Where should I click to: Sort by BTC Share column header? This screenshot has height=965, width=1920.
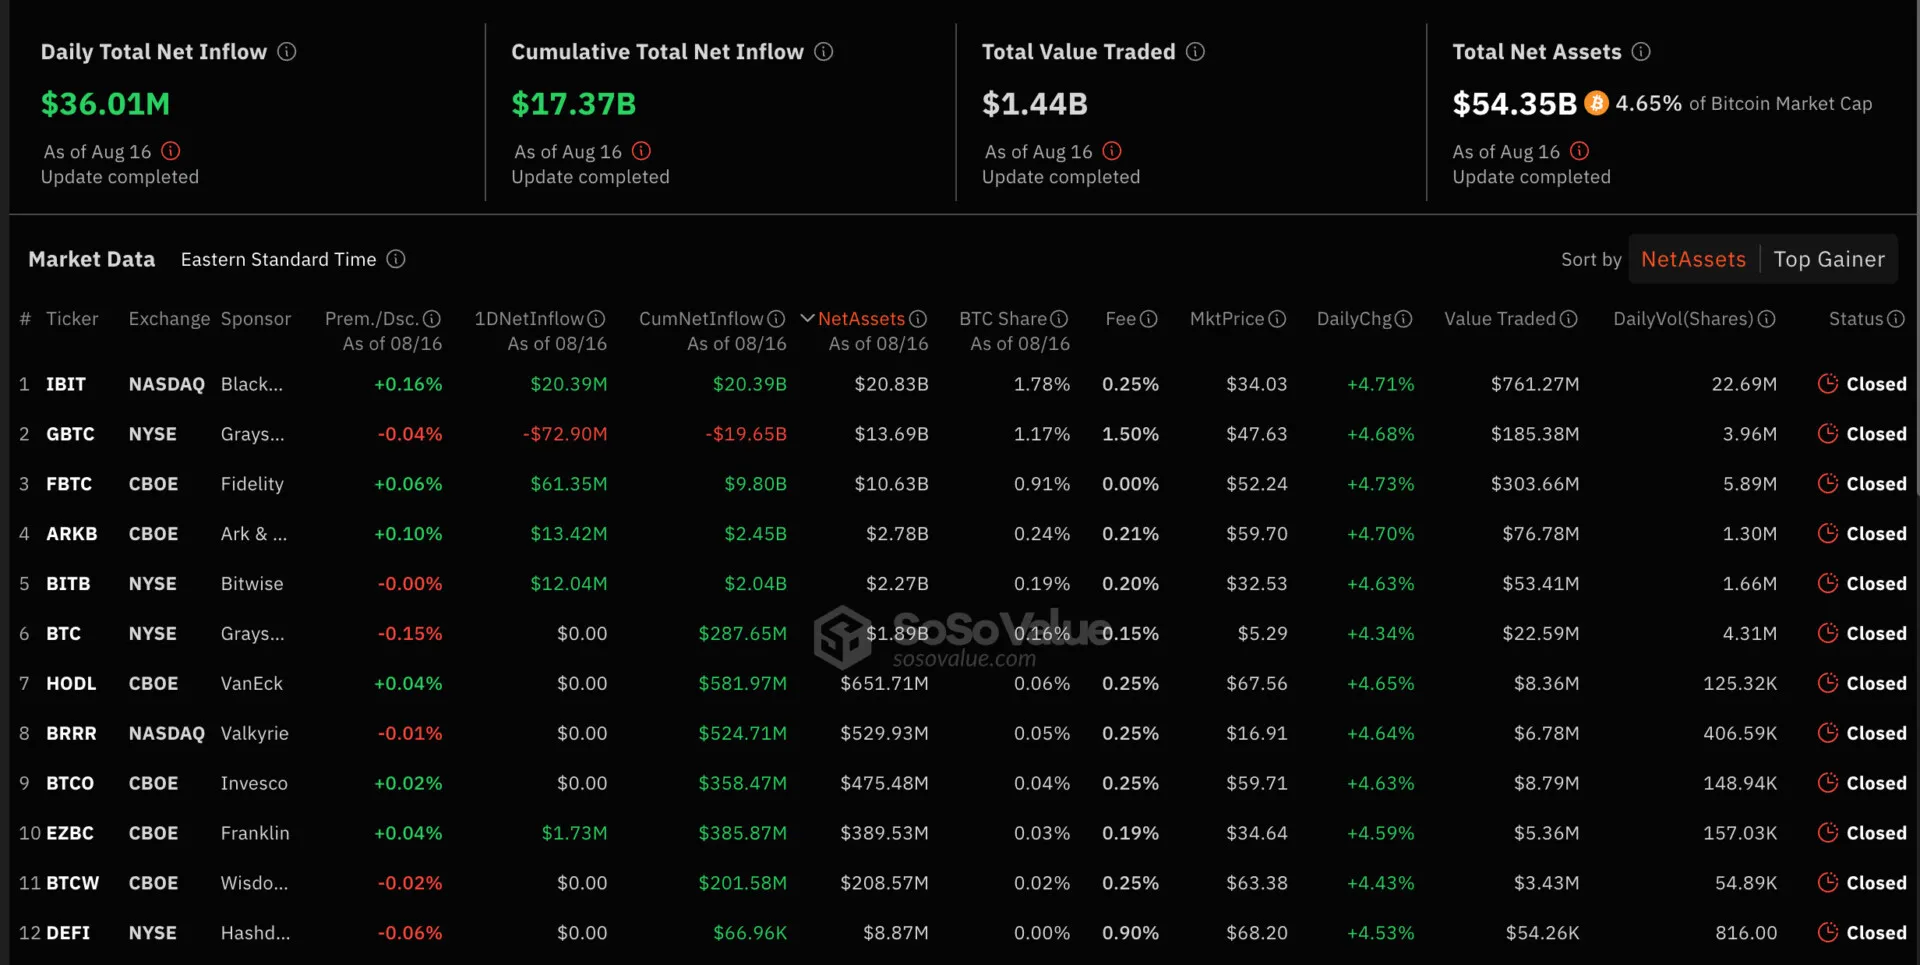pyautogui.click(x=1003, y=319)
